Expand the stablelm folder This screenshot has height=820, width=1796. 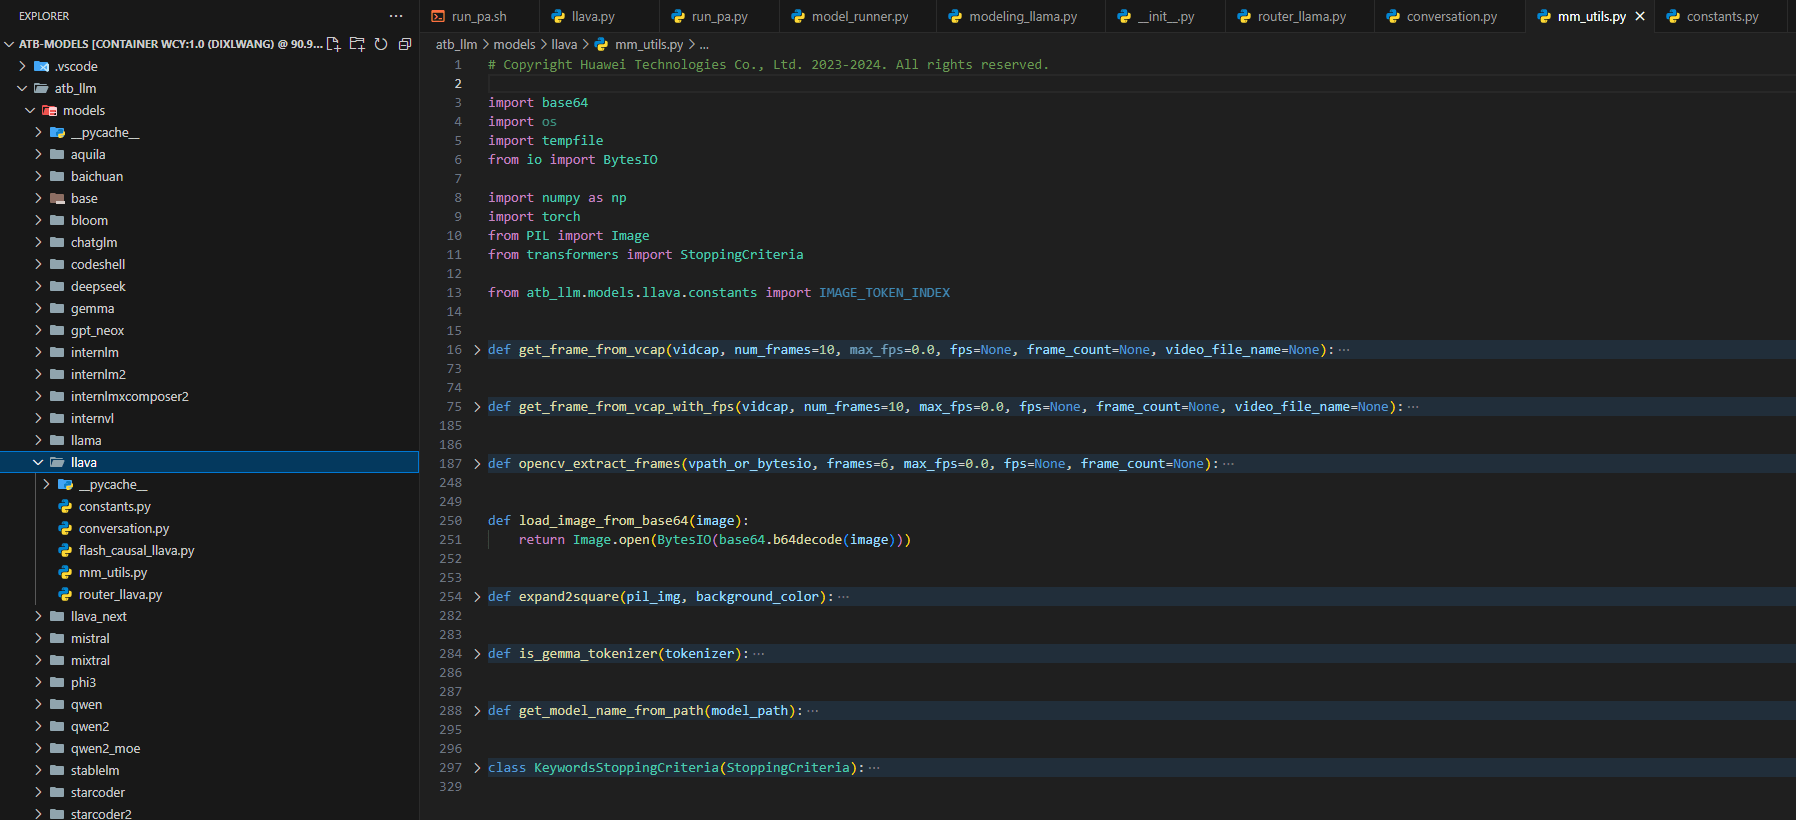click(38, 770)
